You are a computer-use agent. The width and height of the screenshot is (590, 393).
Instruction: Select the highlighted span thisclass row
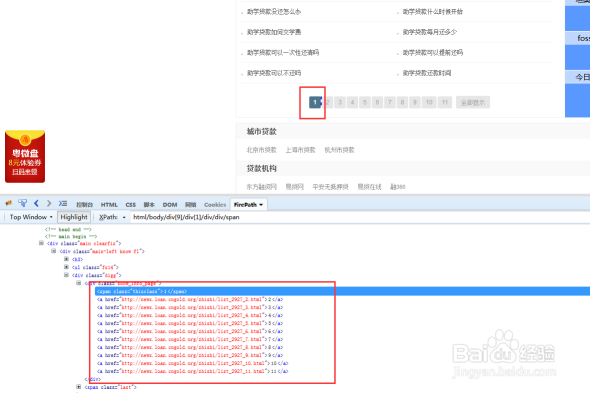click(342, 291)
